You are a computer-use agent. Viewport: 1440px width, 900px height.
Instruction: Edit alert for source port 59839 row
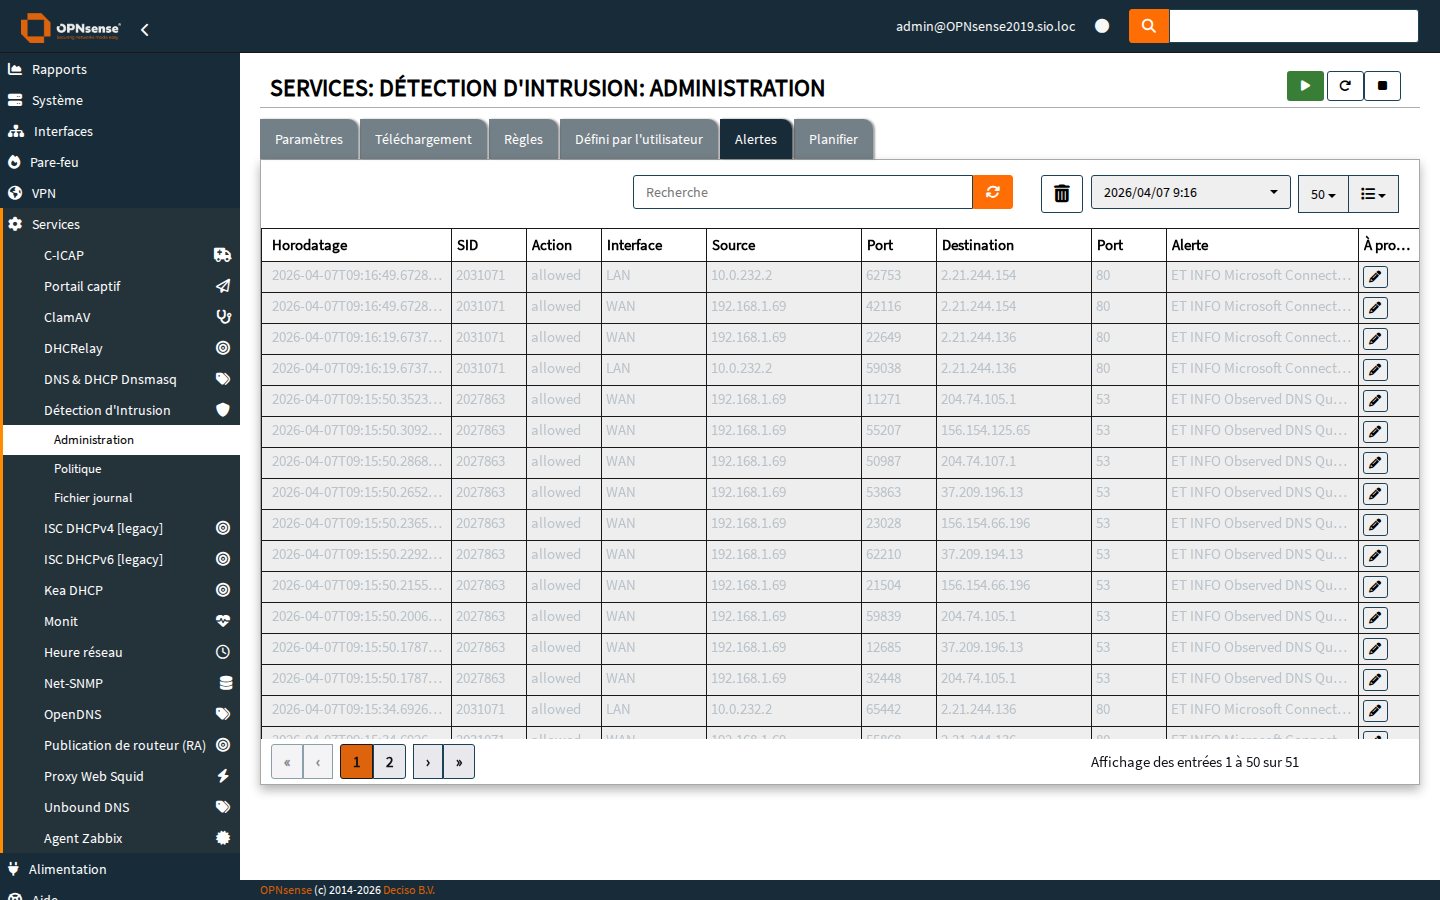[1375, 618]
